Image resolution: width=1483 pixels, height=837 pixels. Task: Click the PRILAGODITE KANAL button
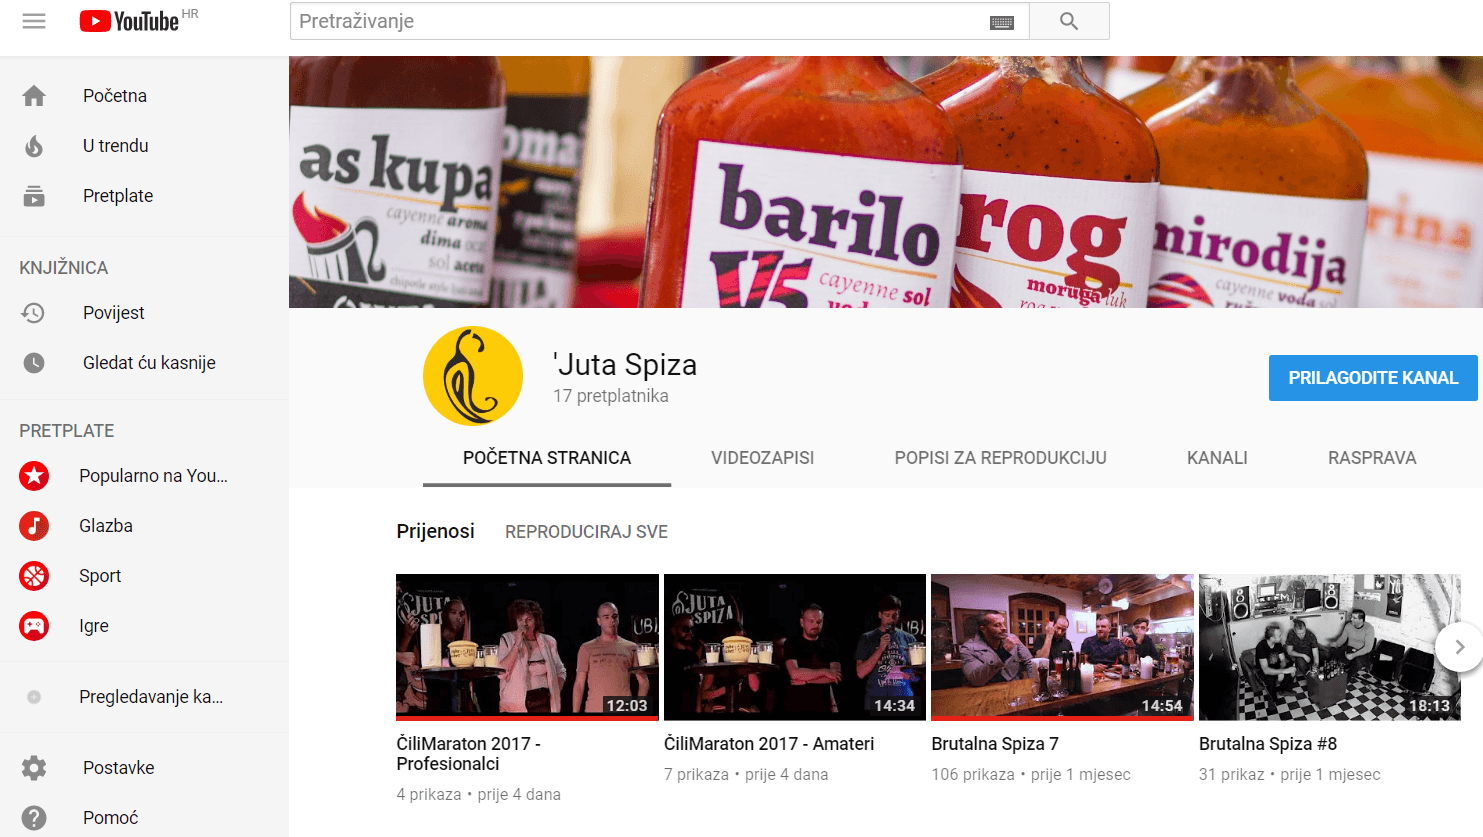coord(1373,378)
